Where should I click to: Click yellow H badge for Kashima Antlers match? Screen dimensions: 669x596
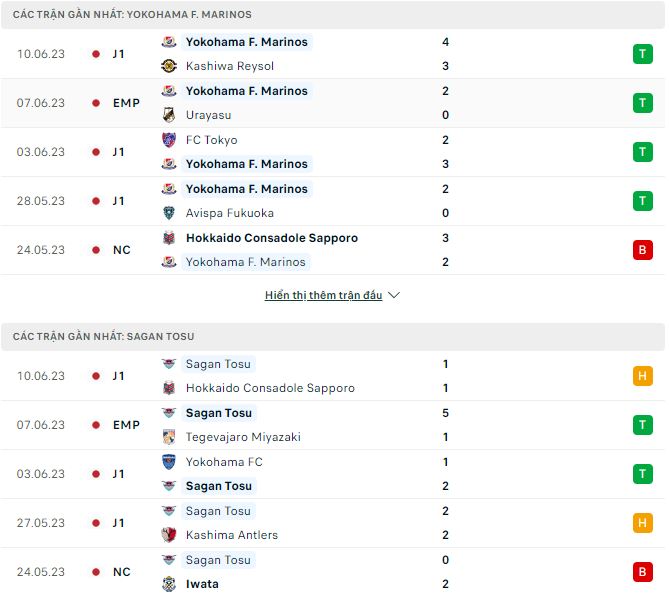point(642,523)
